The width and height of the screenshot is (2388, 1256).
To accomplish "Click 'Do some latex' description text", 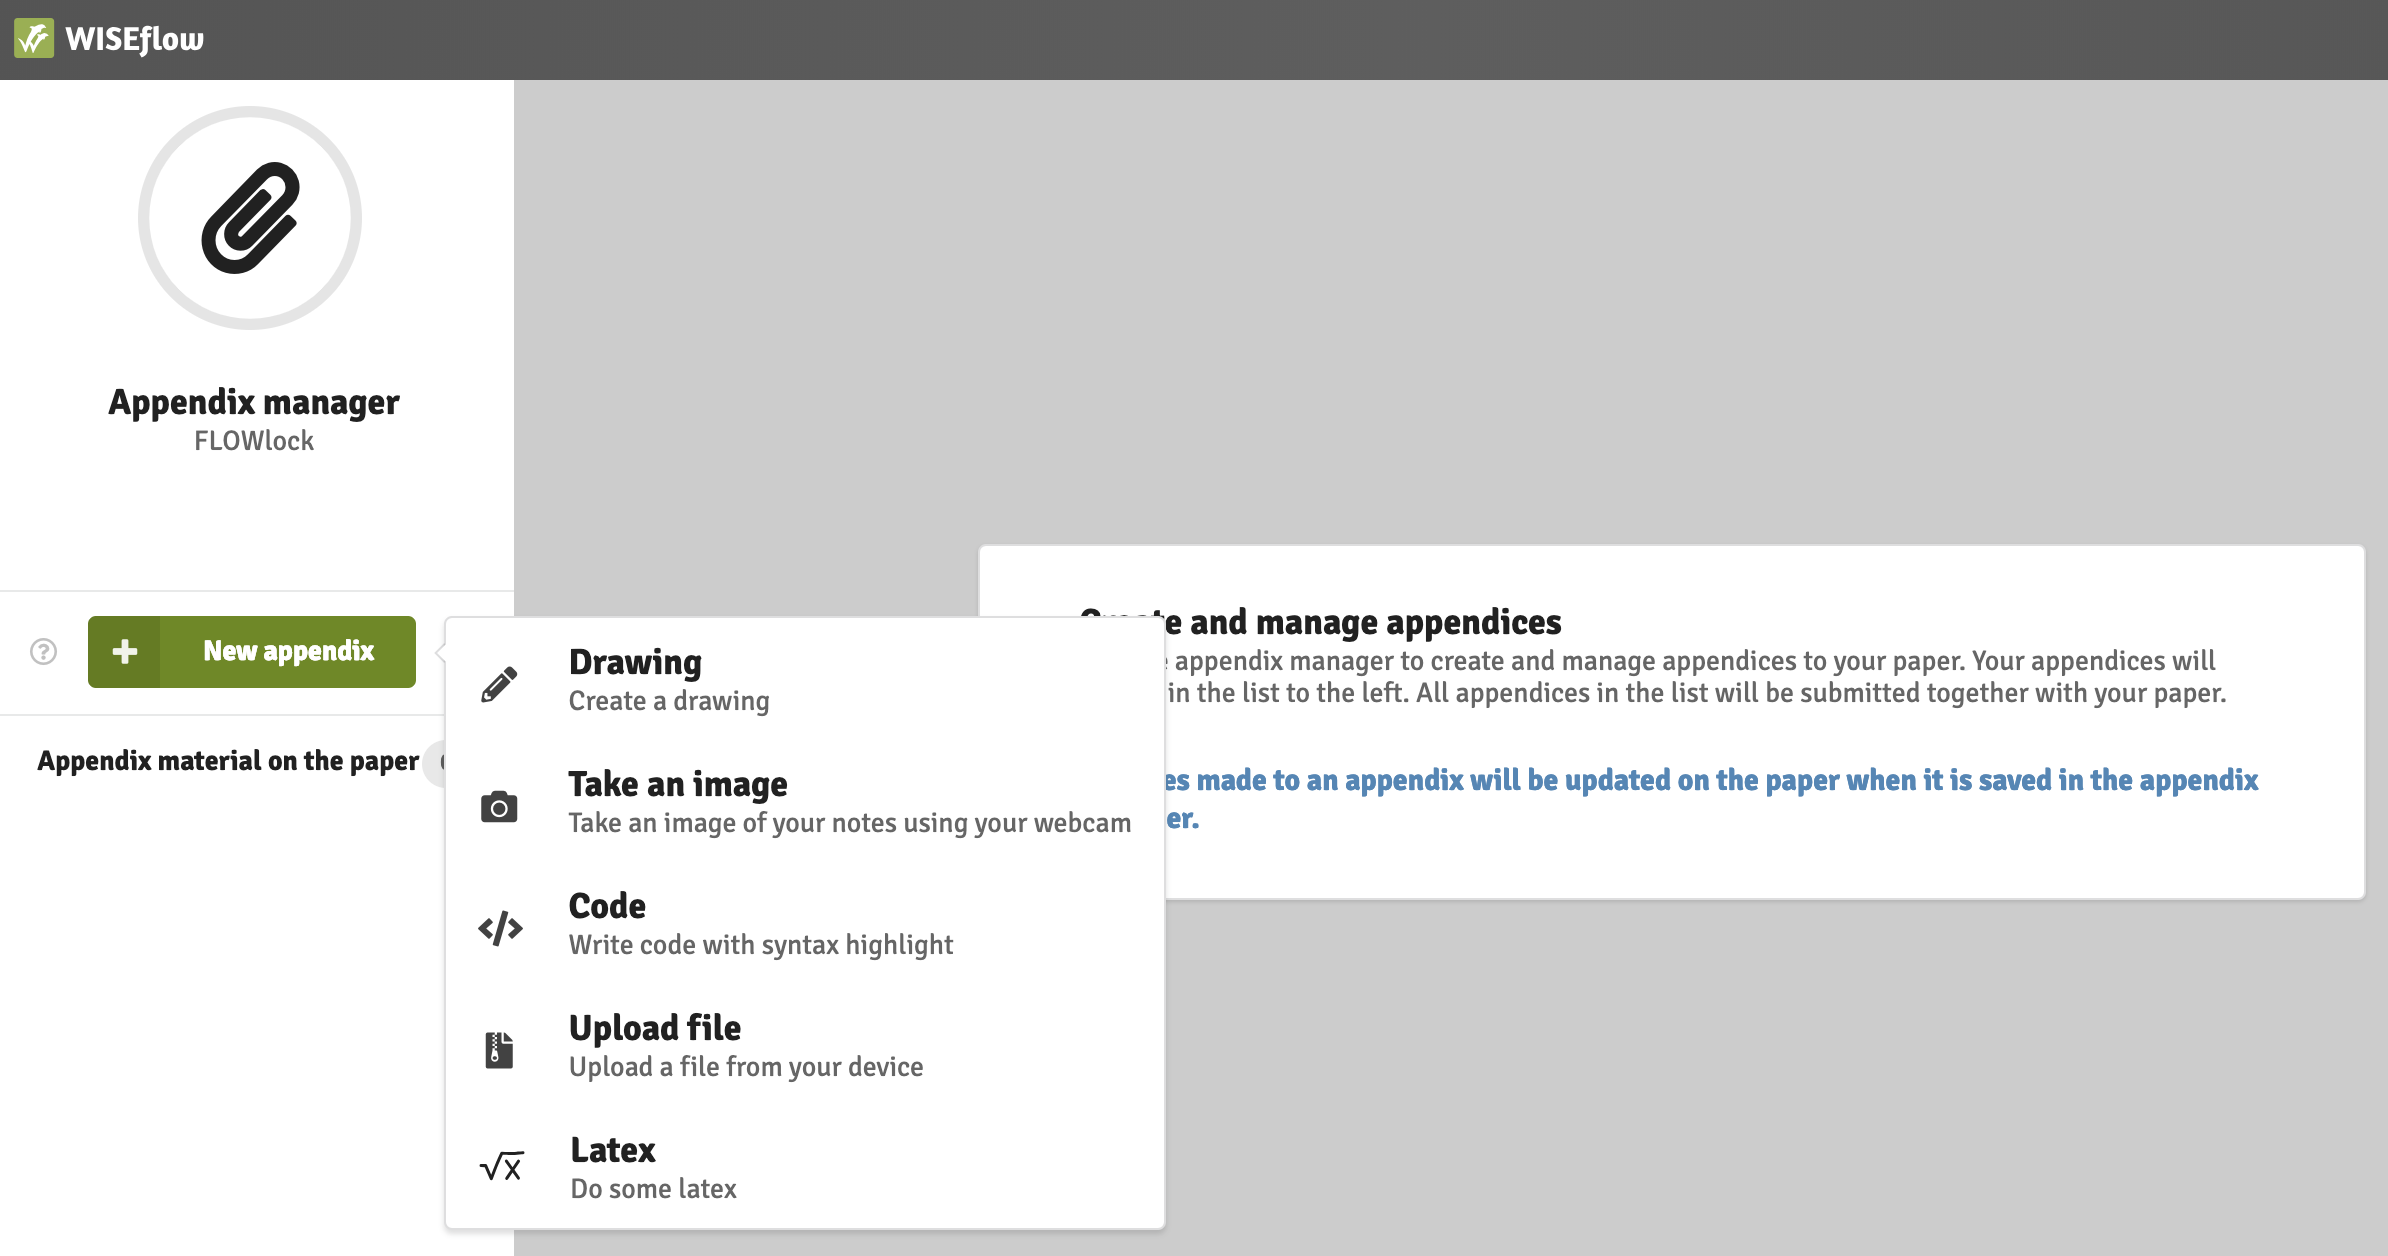I will [654, 1189].
